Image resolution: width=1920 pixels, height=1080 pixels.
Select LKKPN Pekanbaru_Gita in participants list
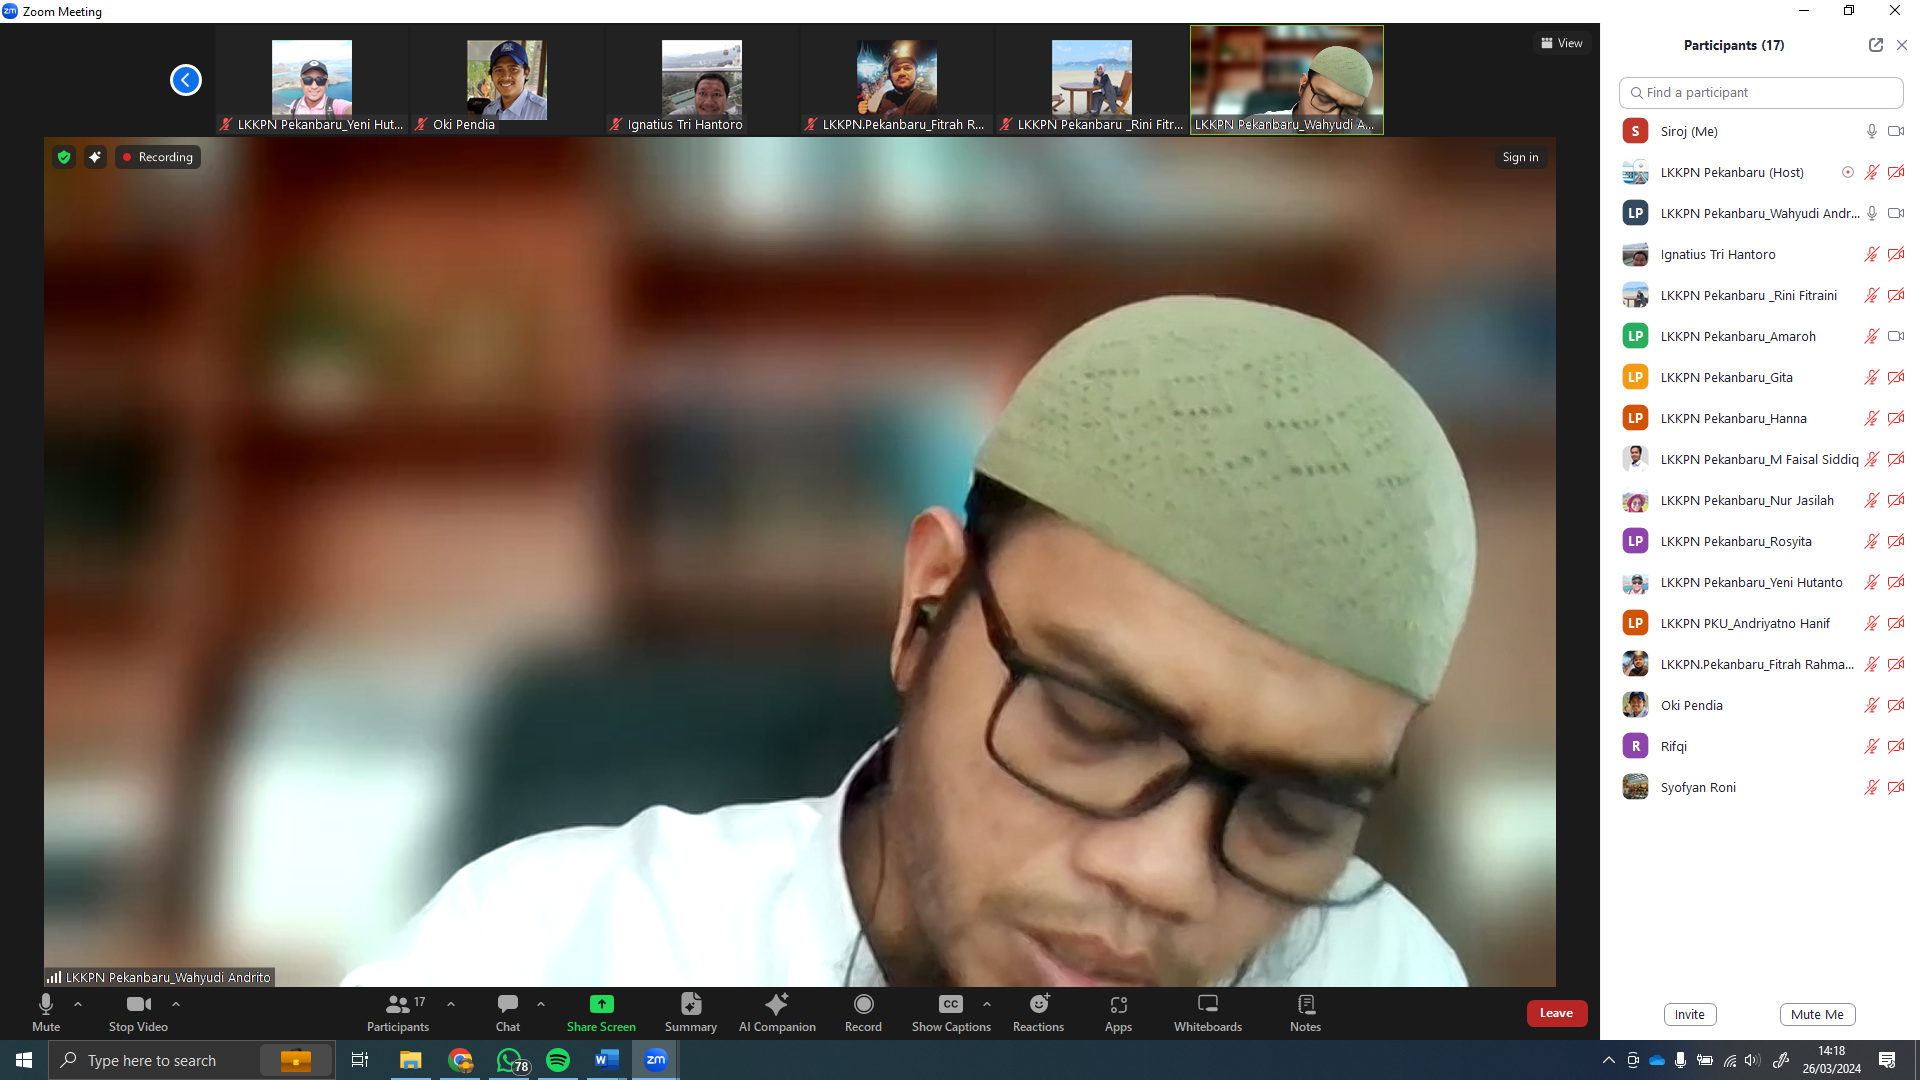point(1761,377)
